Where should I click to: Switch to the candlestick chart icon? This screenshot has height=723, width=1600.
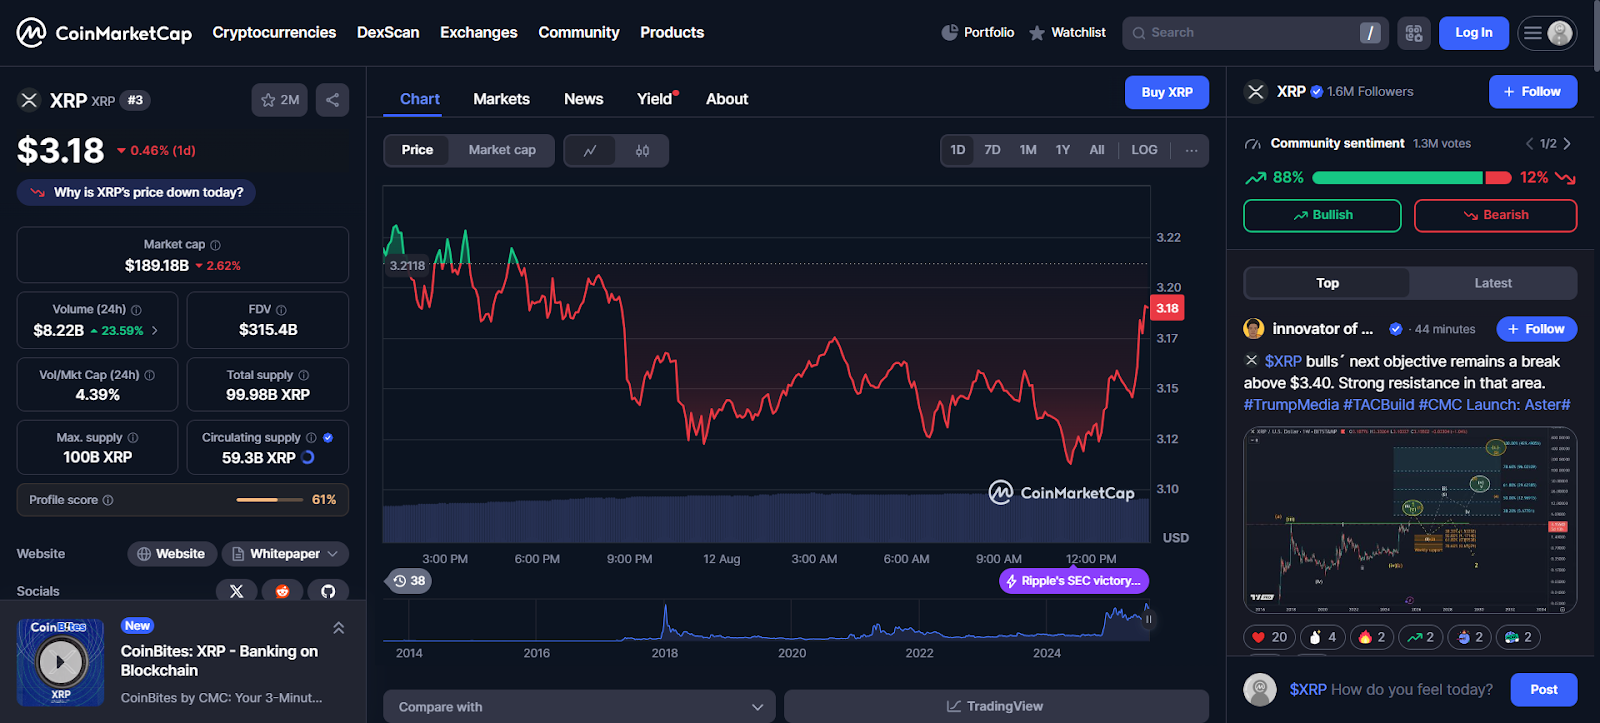(642, 151)
